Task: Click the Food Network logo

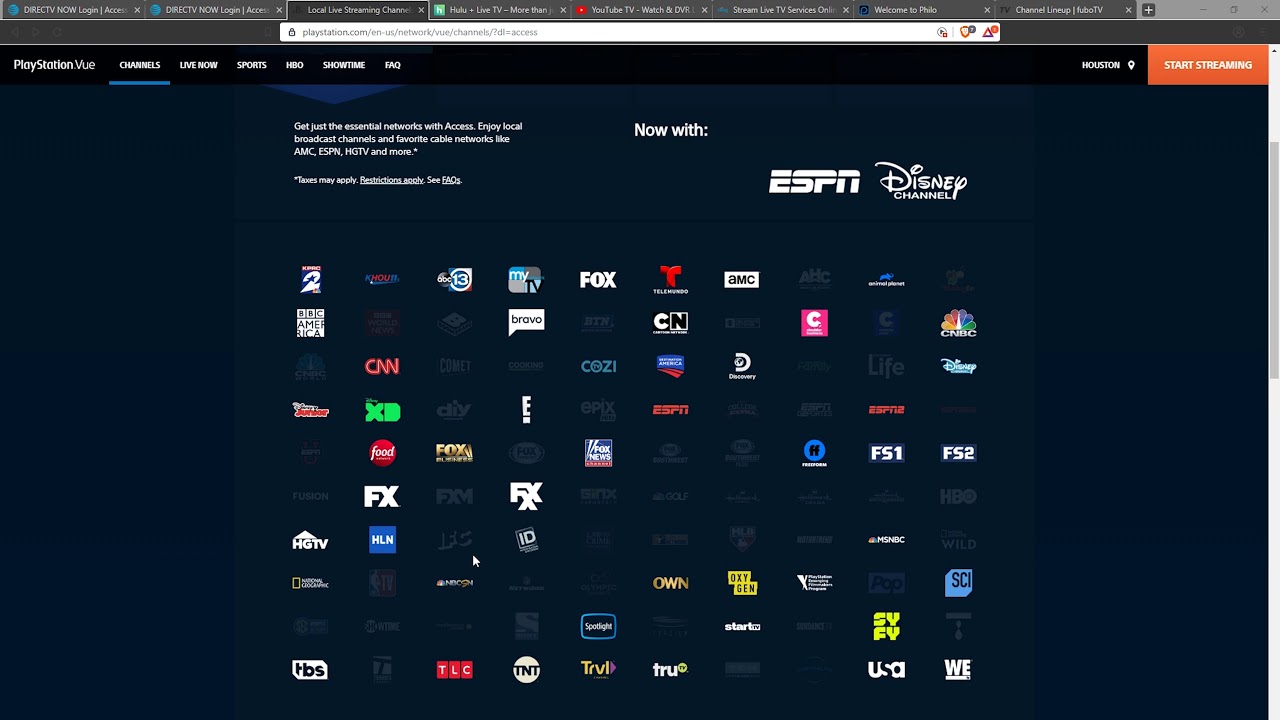Action: pos(382,453)
